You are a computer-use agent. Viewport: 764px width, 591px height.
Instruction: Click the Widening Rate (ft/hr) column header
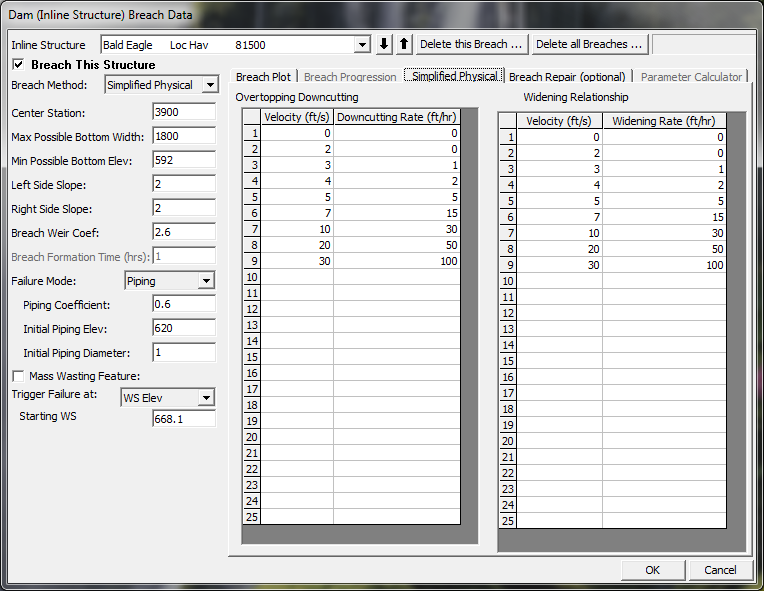tap(664, 121)
